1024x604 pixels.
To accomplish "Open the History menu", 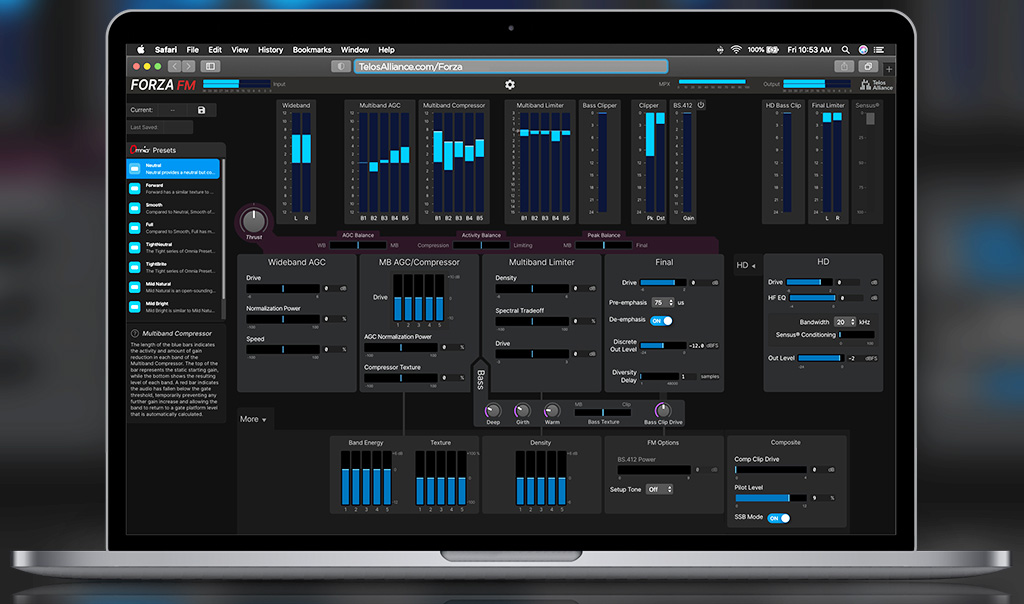I will pos(270,50).
